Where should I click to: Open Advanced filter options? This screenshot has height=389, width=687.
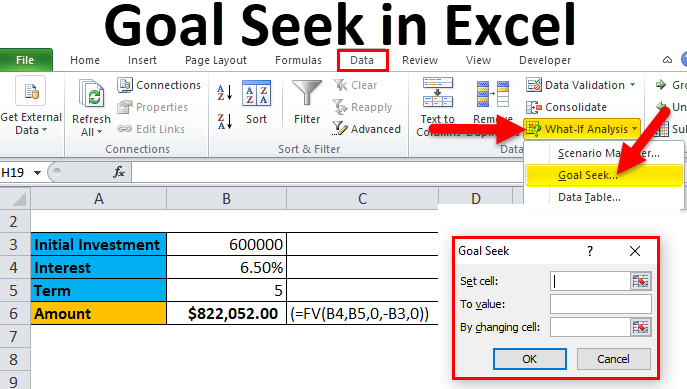point(367,129)
